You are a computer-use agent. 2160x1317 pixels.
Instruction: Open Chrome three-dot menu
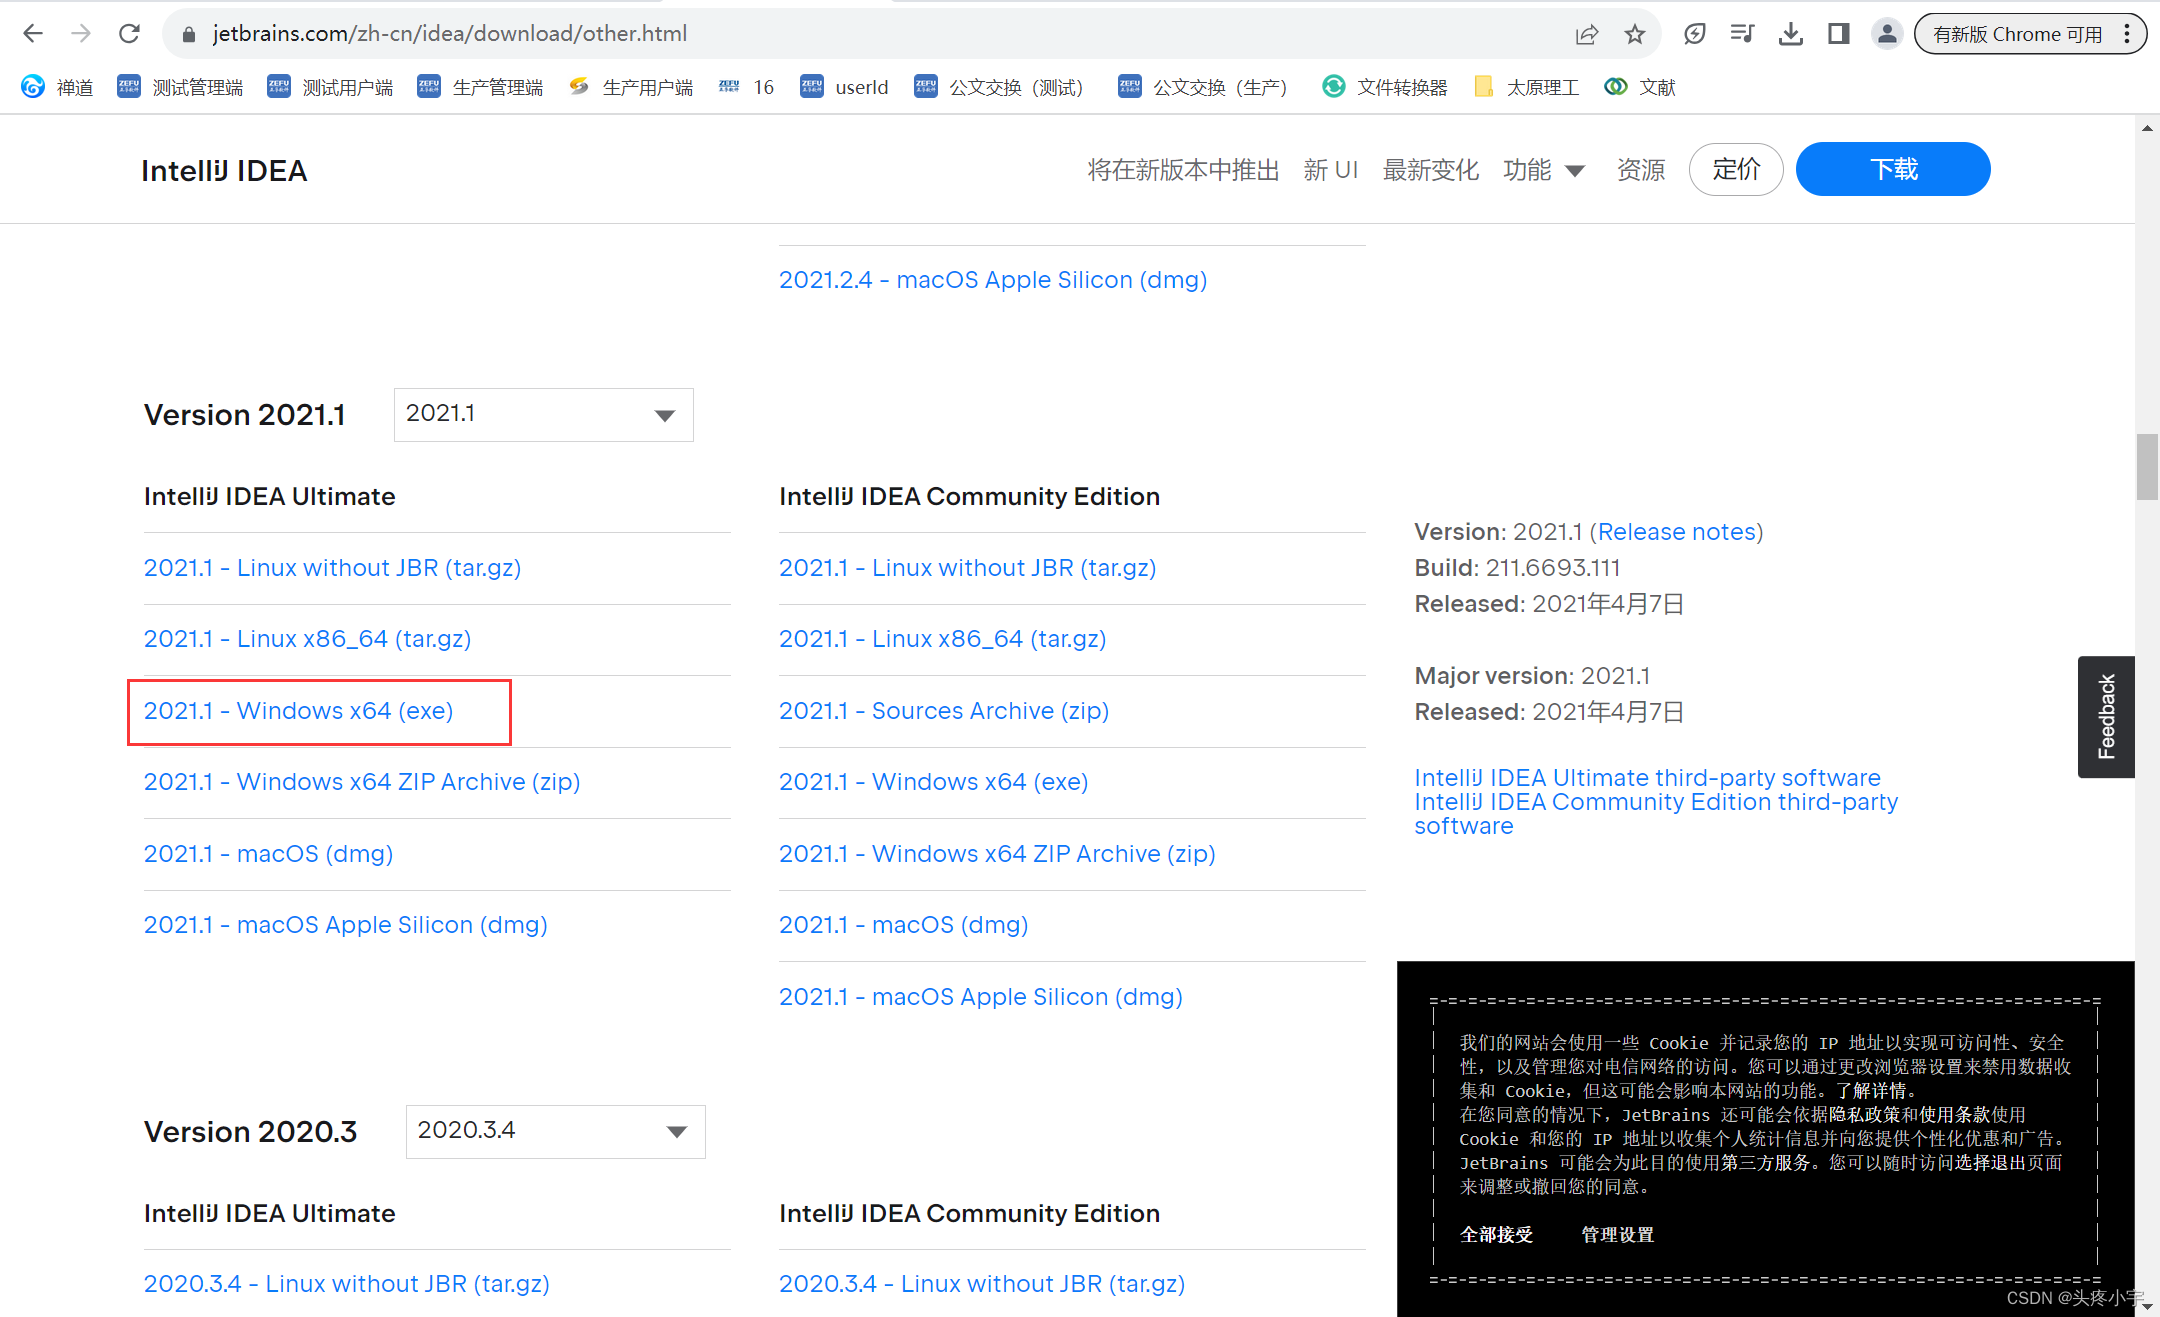(x=2127, y=34)
